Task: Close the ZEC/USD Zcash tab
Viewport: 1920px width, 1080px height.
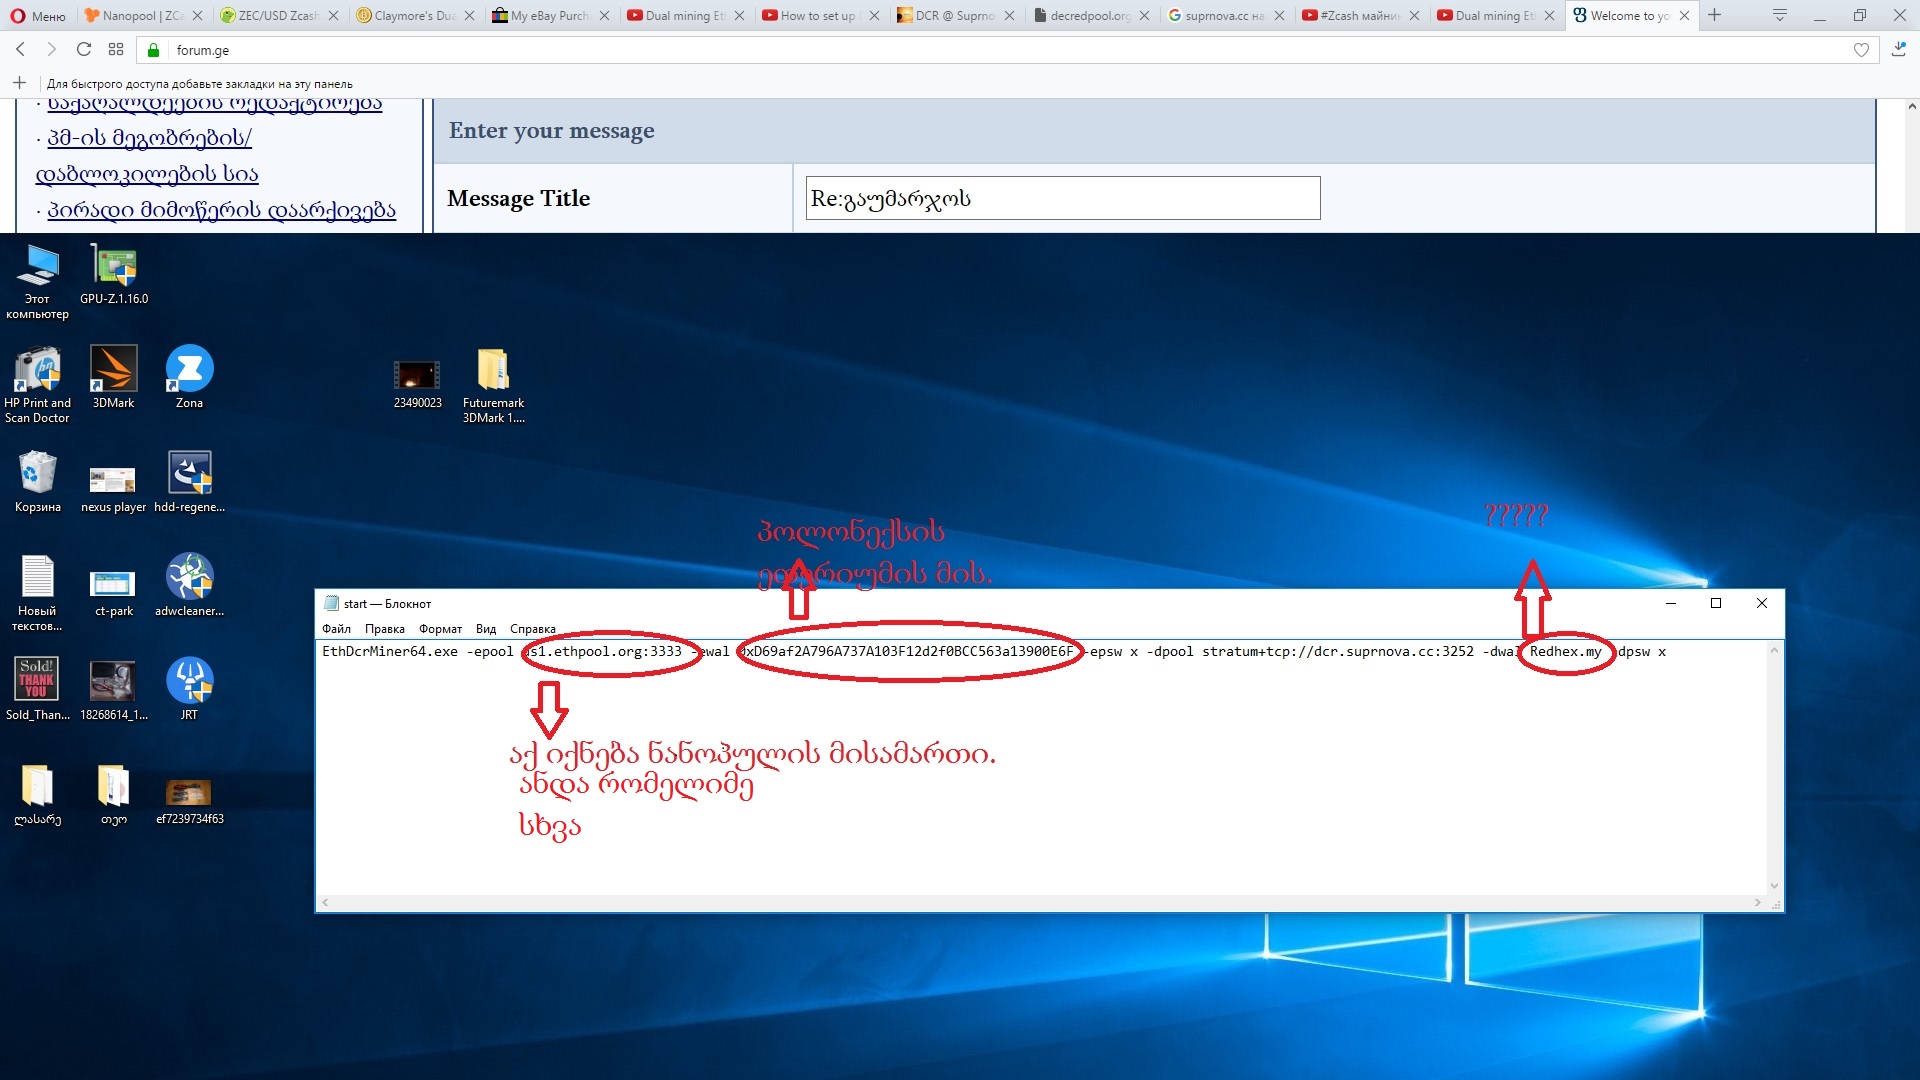Action: (x=333, y=15)
